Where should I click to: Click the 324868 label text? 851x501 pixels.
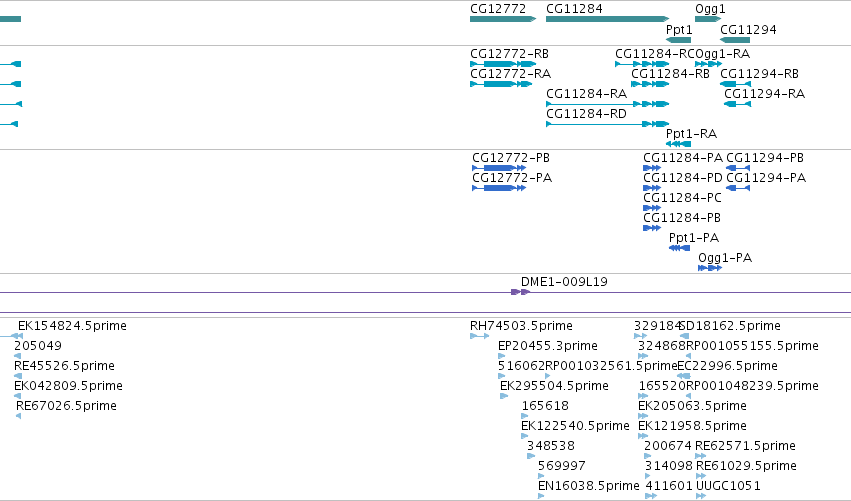(662, 346)
